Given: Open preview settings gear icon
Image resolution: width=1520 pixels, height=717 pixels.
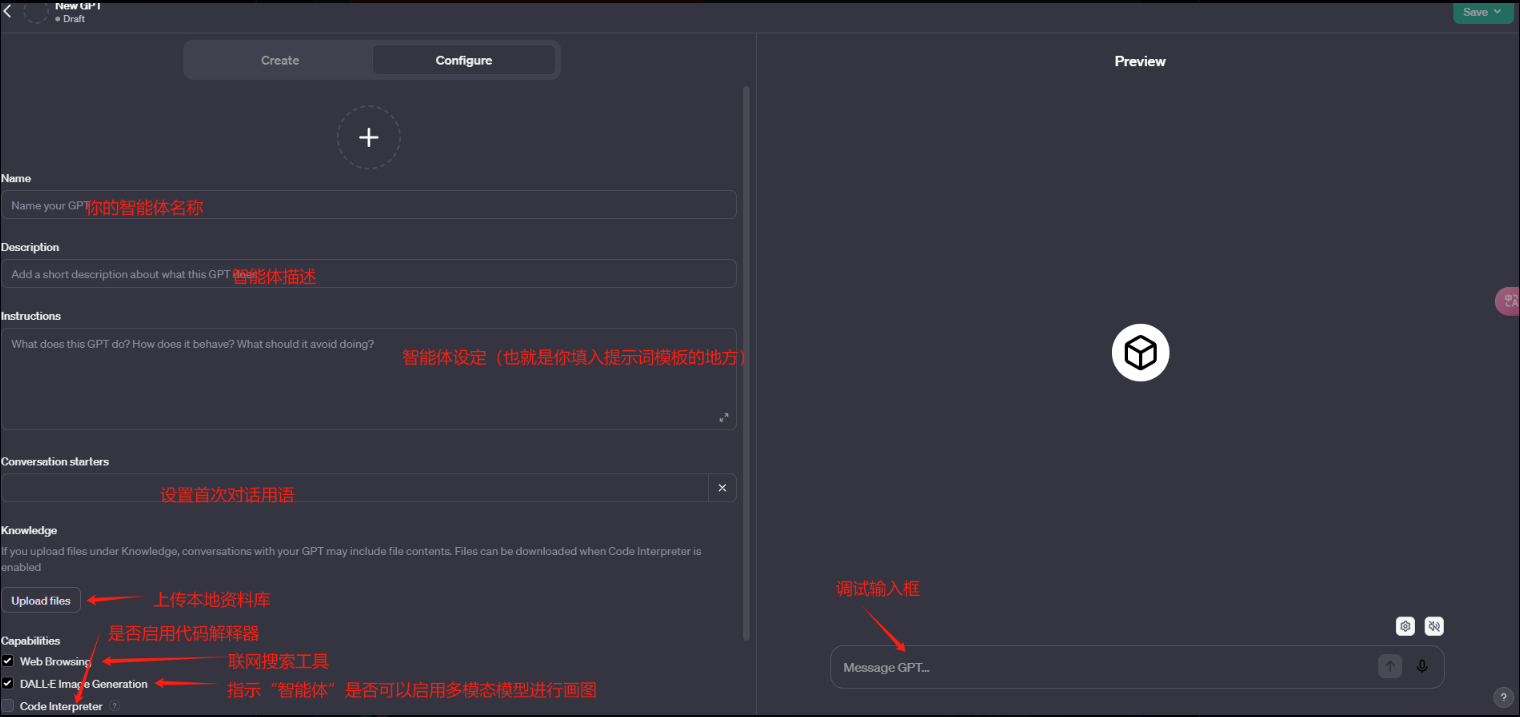Looking at the screenshot, I should pyautogui.click(x=1405, y=626).
